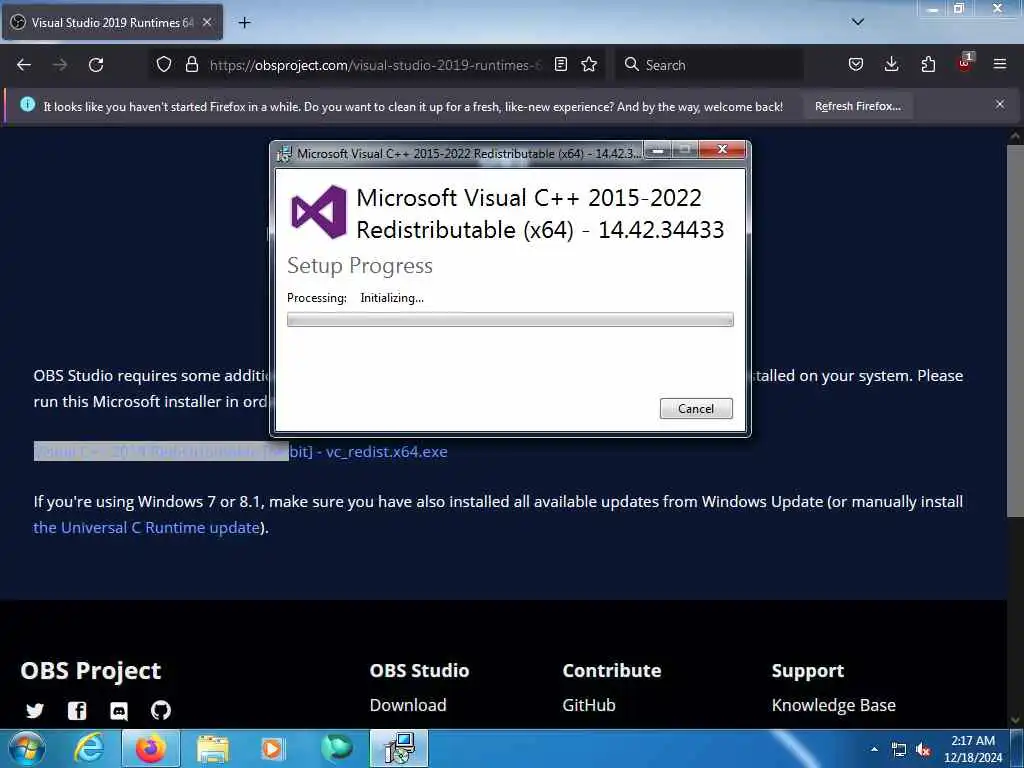
Task: Open the Windows Start orb
Action: (27, 748)
